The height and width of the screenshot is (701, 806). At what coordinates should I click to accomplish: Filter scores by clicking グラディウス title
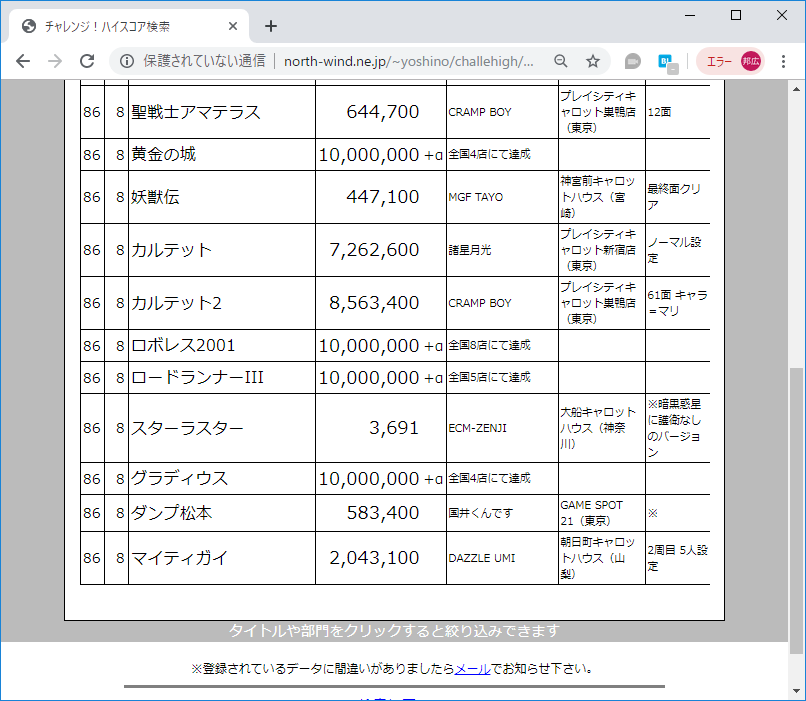pos(180,478)
